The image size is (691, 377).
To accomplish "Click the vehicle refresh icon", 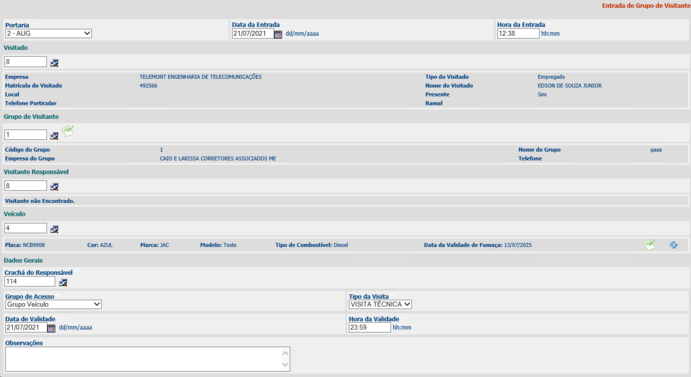I will (673, 245).
